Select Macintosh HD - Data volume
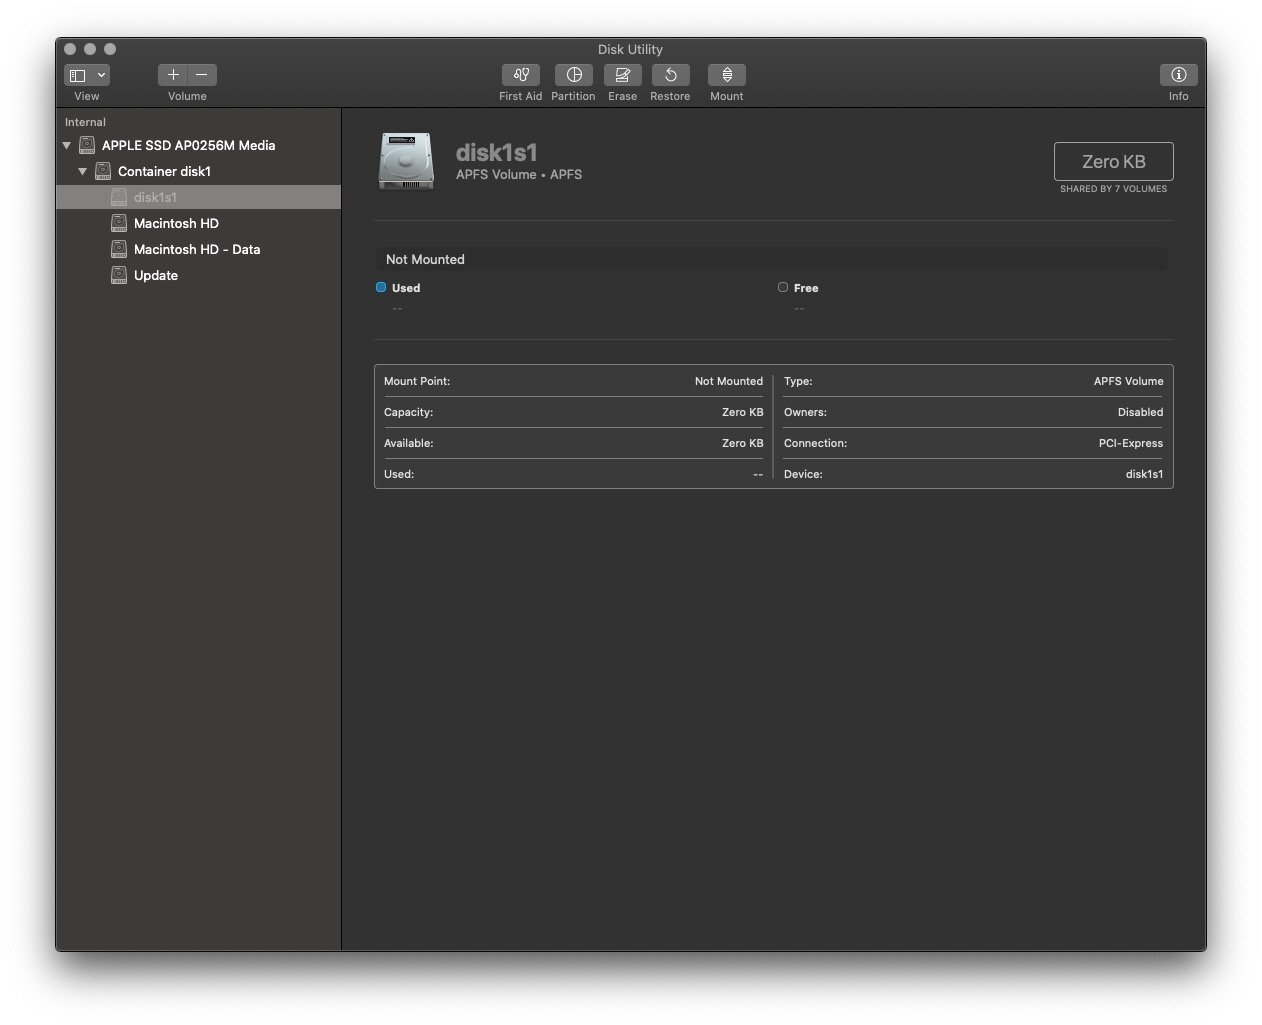Viewport: 1262px width, 1025px height. [197, 249]
